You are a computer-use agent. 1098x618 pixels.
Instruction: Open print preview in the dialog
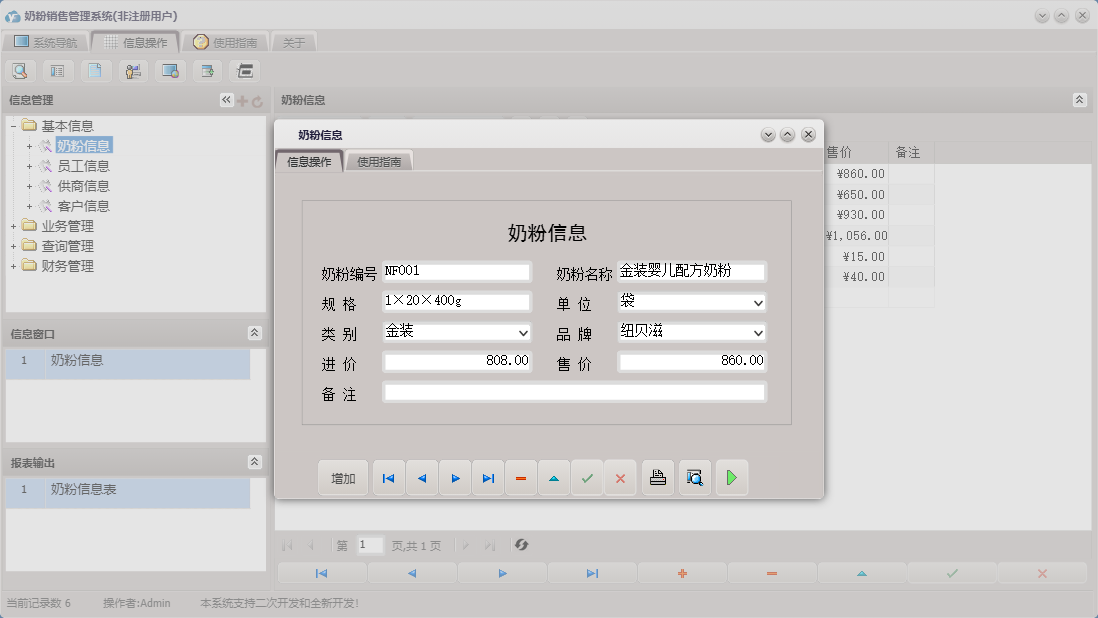[x=694, y=477]
